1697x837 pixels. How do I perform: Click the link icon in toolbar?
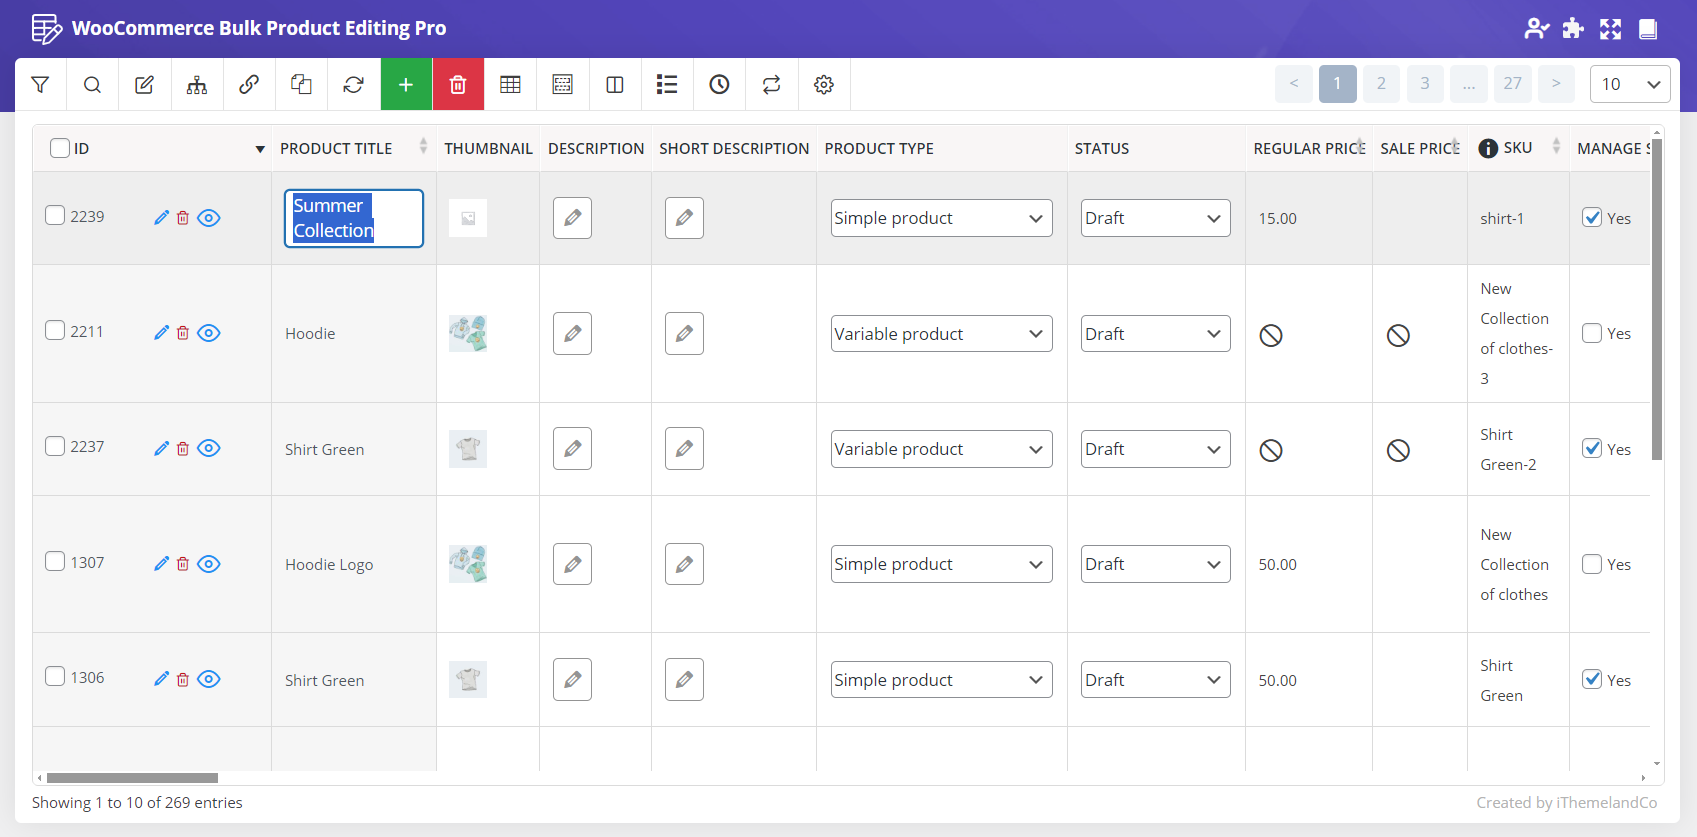pyautogui.click(x=249, y=85)
